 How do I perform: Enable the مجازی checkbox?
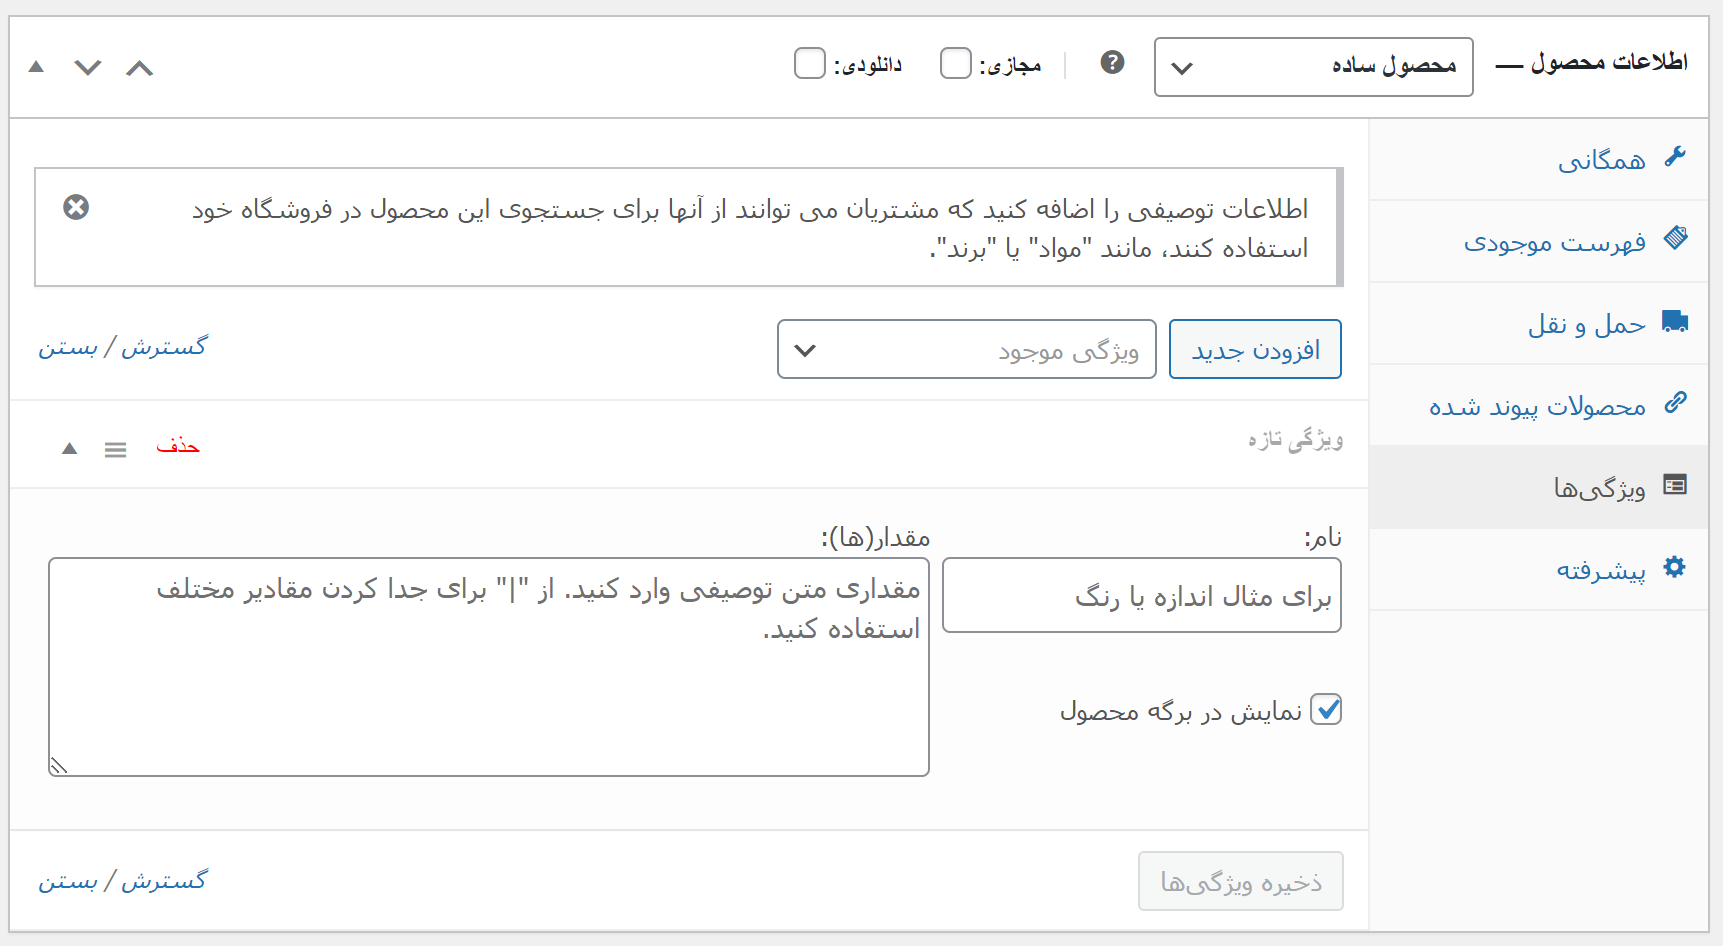pos(956,63)
